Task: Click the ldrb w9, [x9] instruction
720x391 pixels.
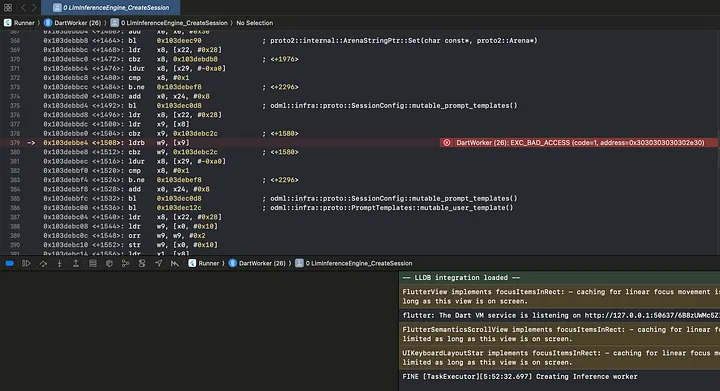Action: (159, 143)
